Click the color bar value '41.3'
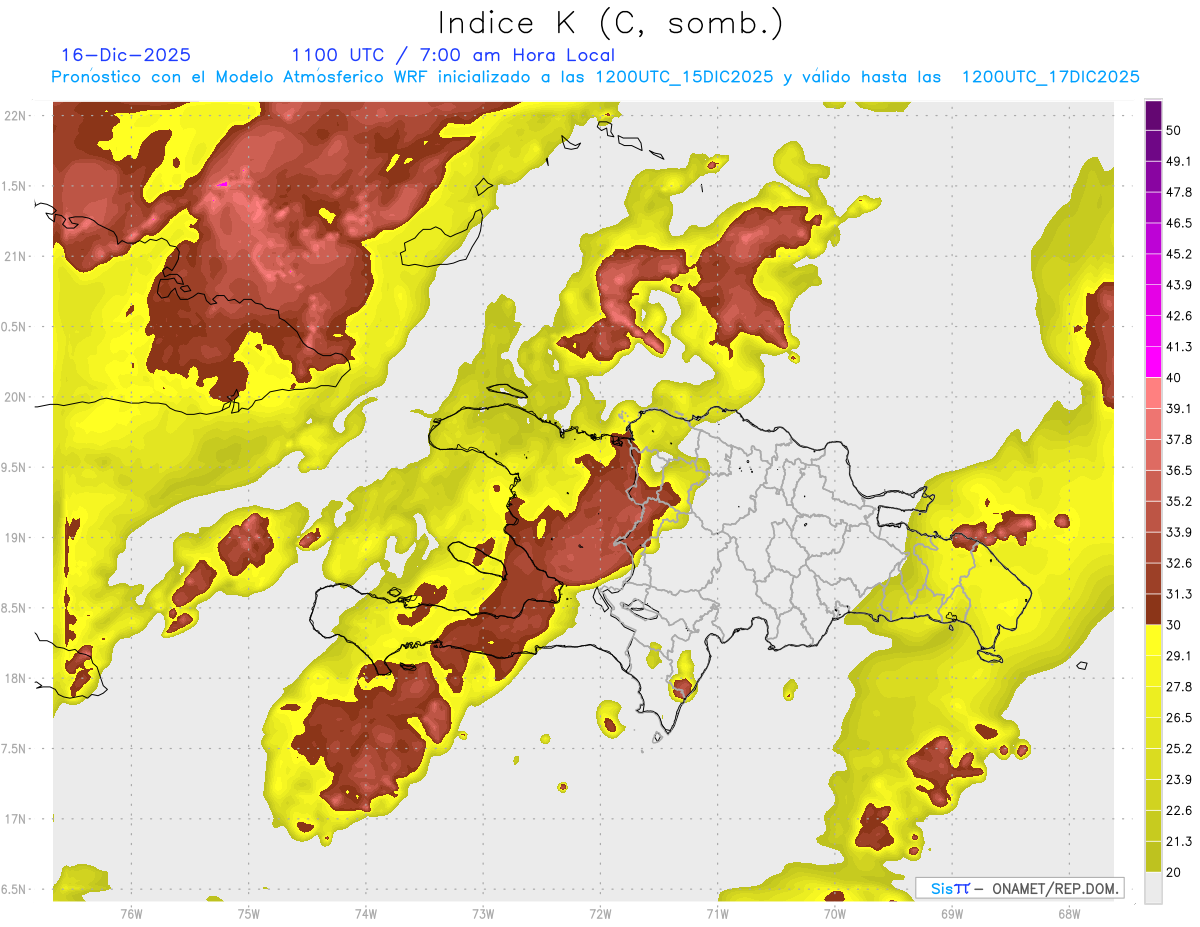This screenshot has height=927, width=1200. point(1179,347)
